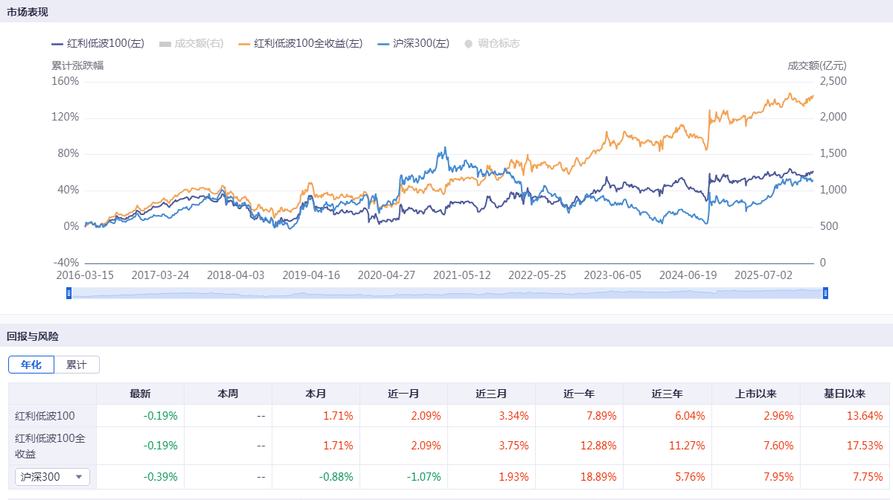
Task: Click the 近一年 column header
Action: (579, 393)
